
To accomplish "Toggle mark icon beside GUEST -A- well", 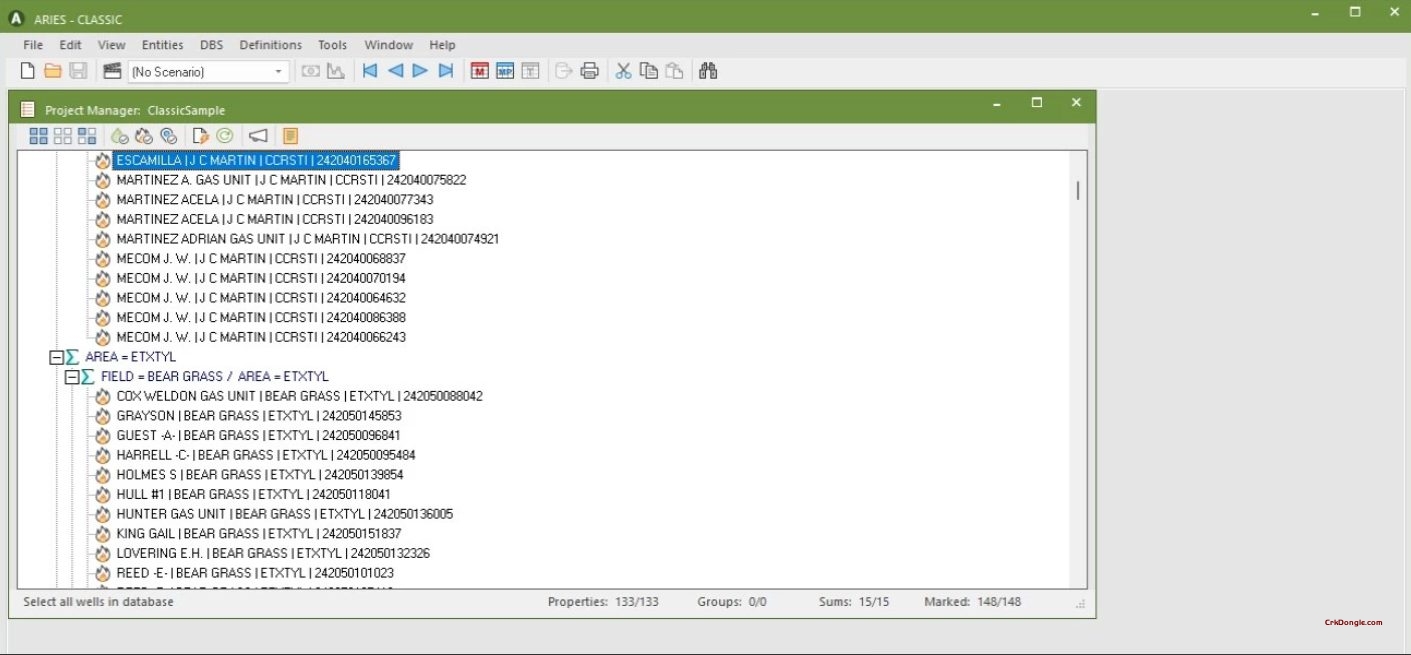I will [102, 436].
